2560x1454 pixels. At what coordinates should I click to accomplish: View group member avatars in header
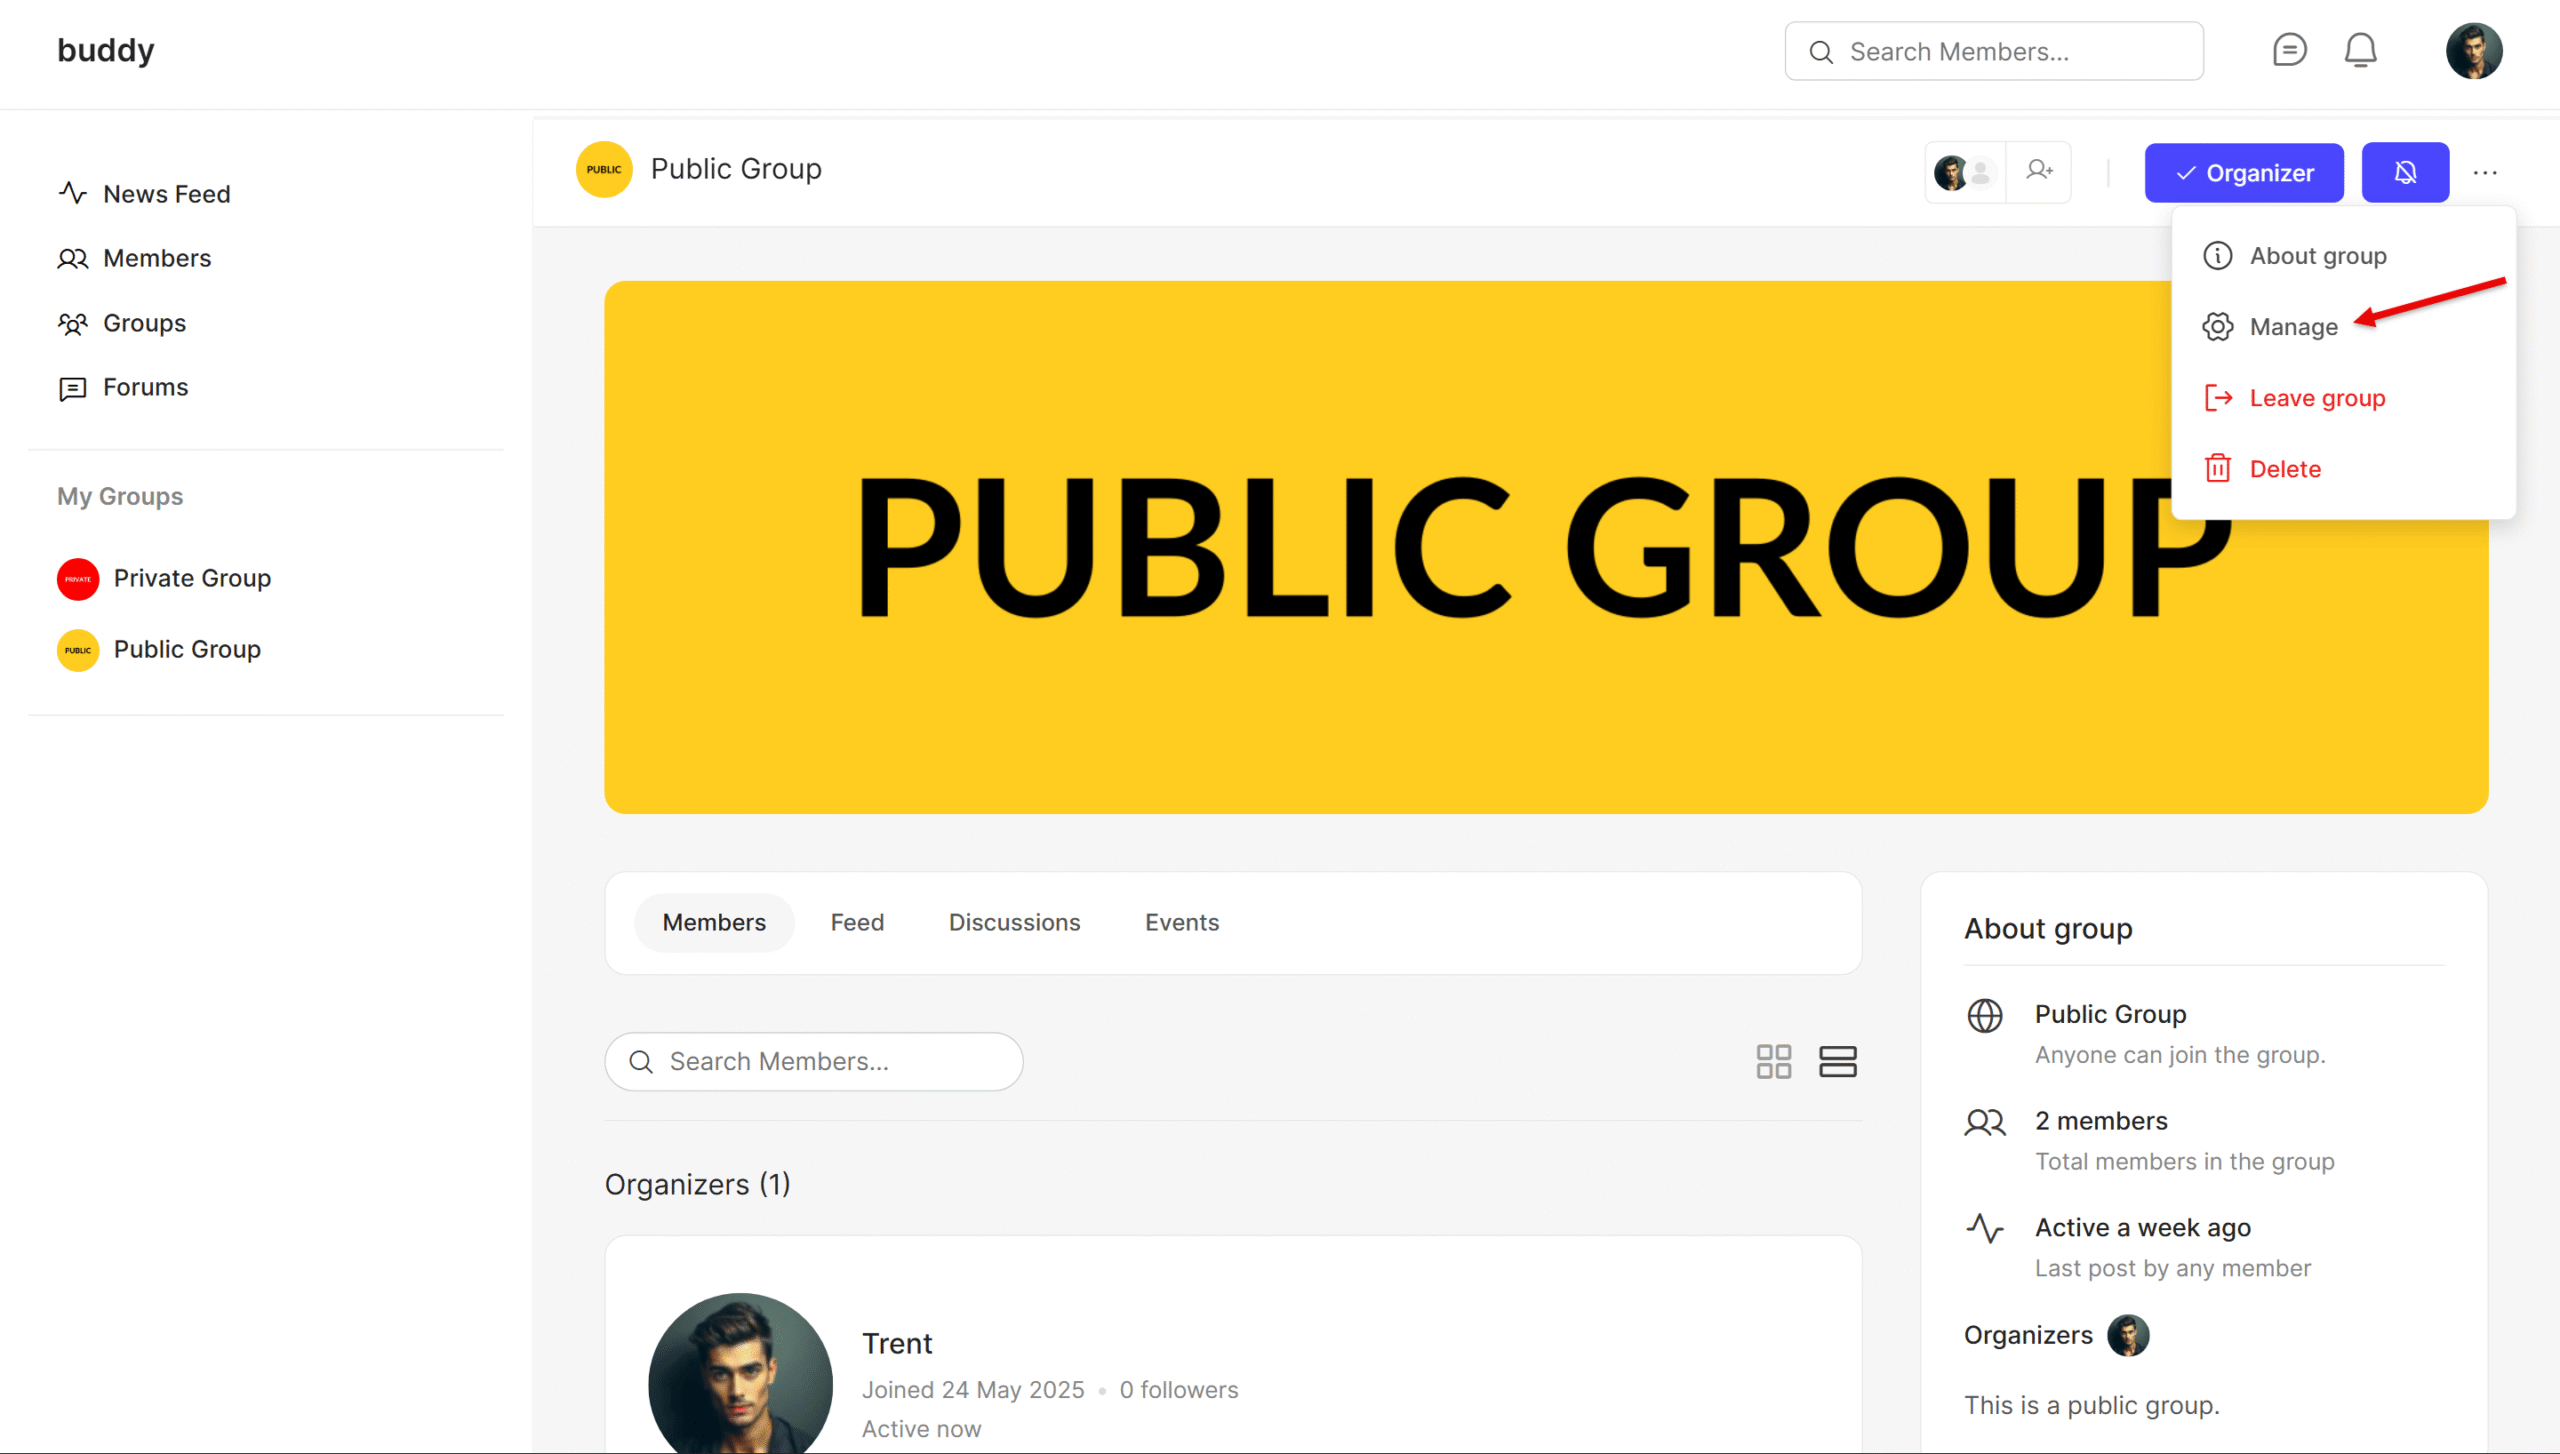1965,172
